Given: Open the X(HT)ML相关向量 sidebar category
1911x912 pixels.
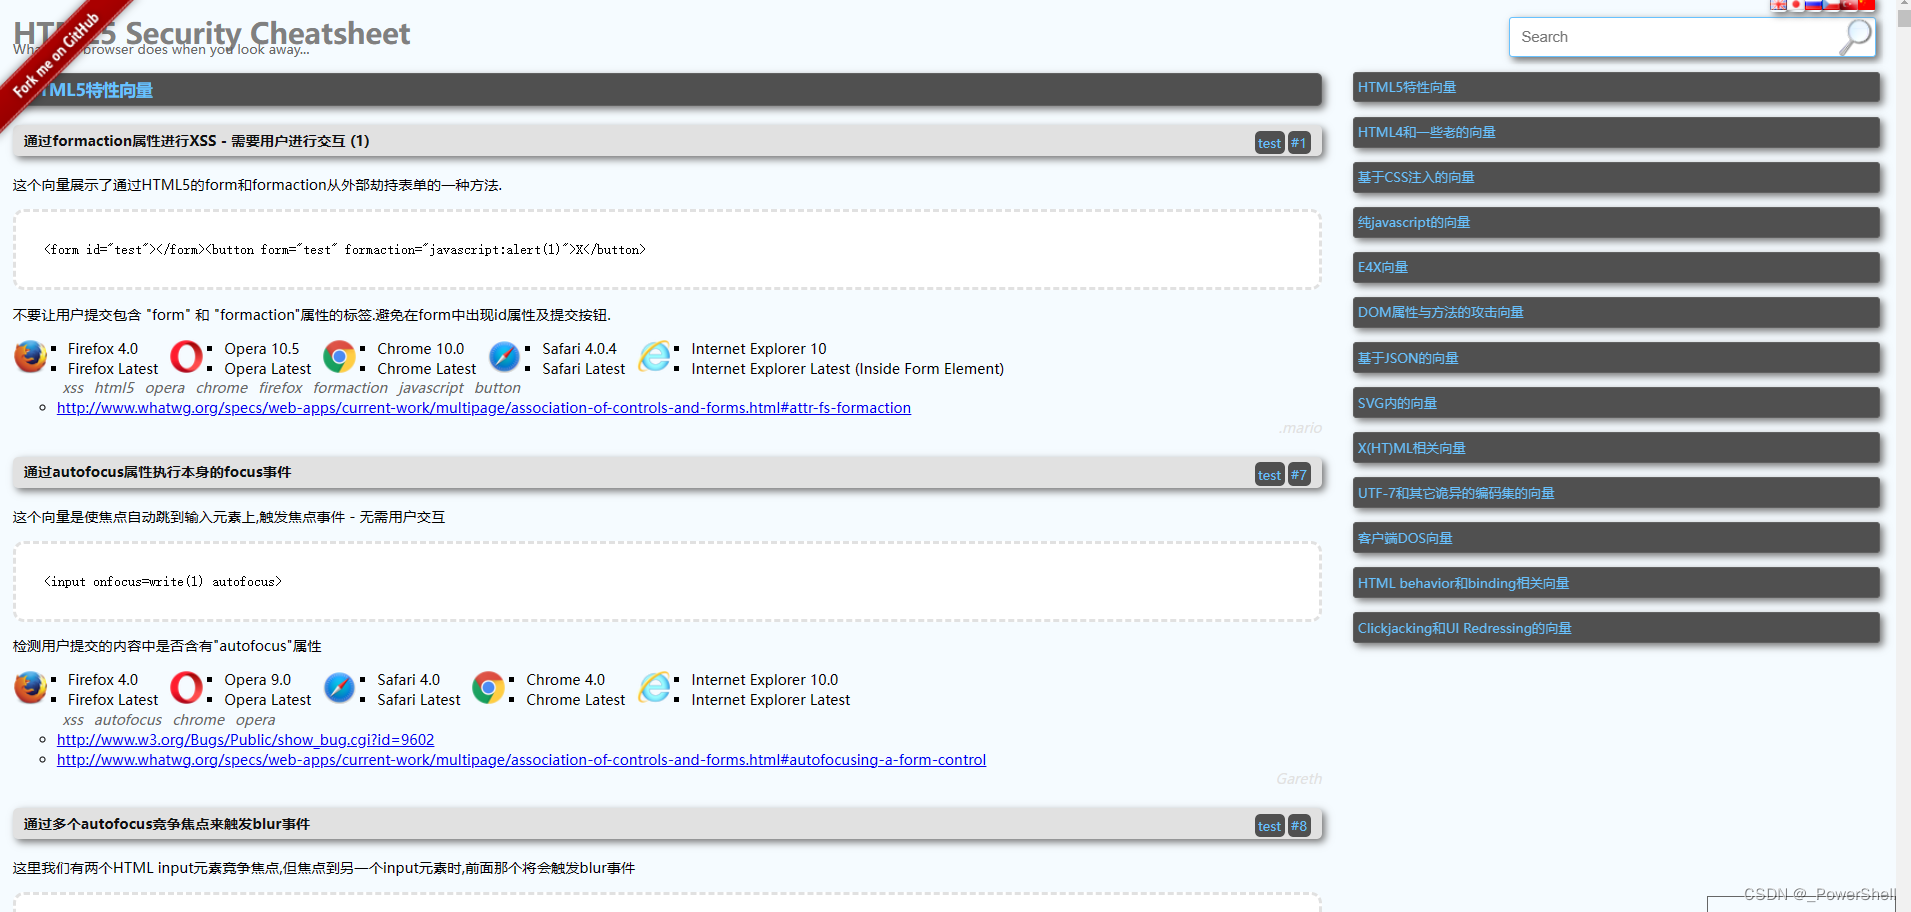Looking at the screenshot, I should 1616,448.
